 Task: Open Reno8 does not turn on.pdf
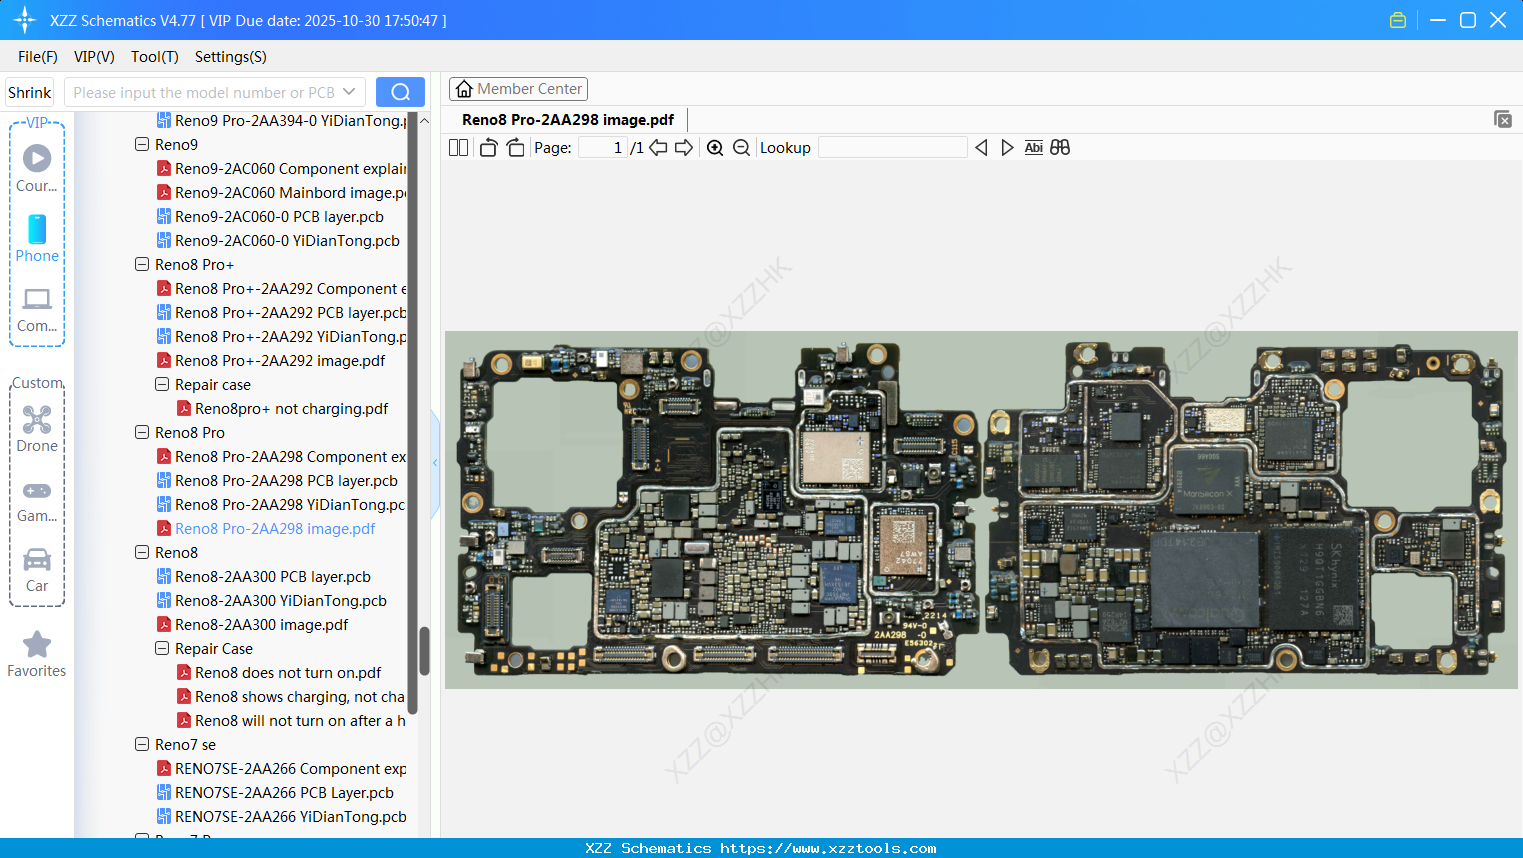tap(279, 672)
